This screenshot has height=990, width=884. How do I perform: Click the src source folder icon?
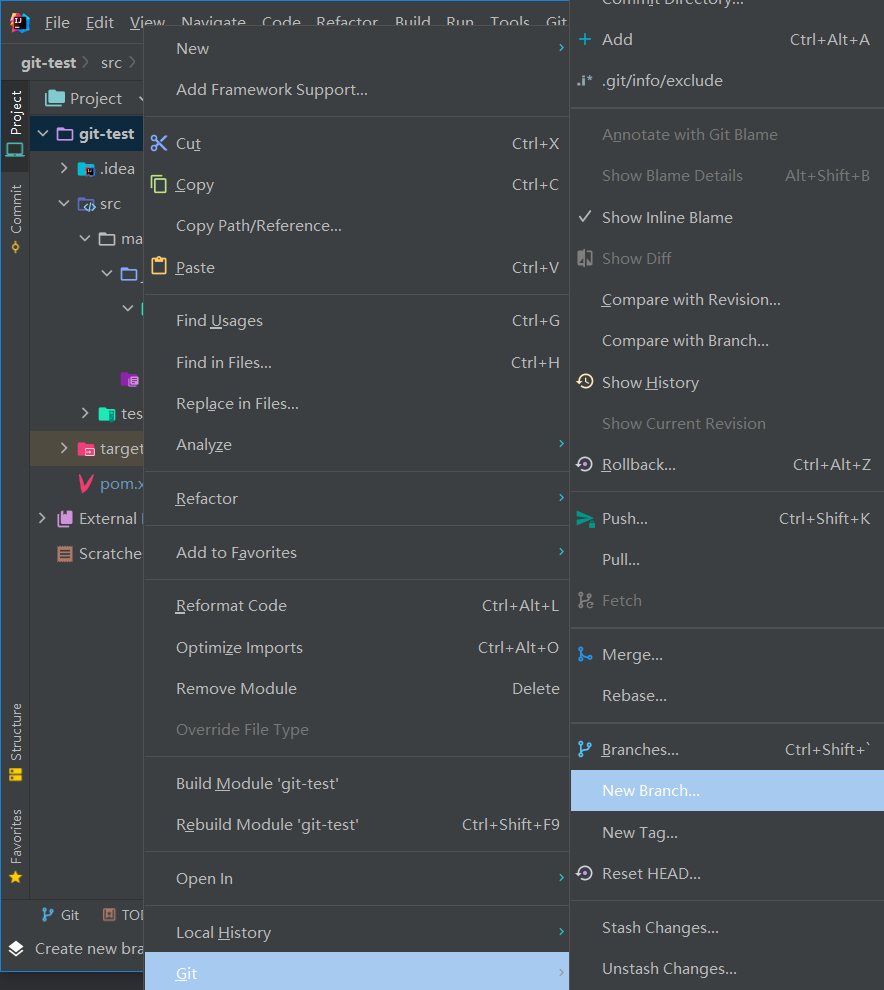86,204
